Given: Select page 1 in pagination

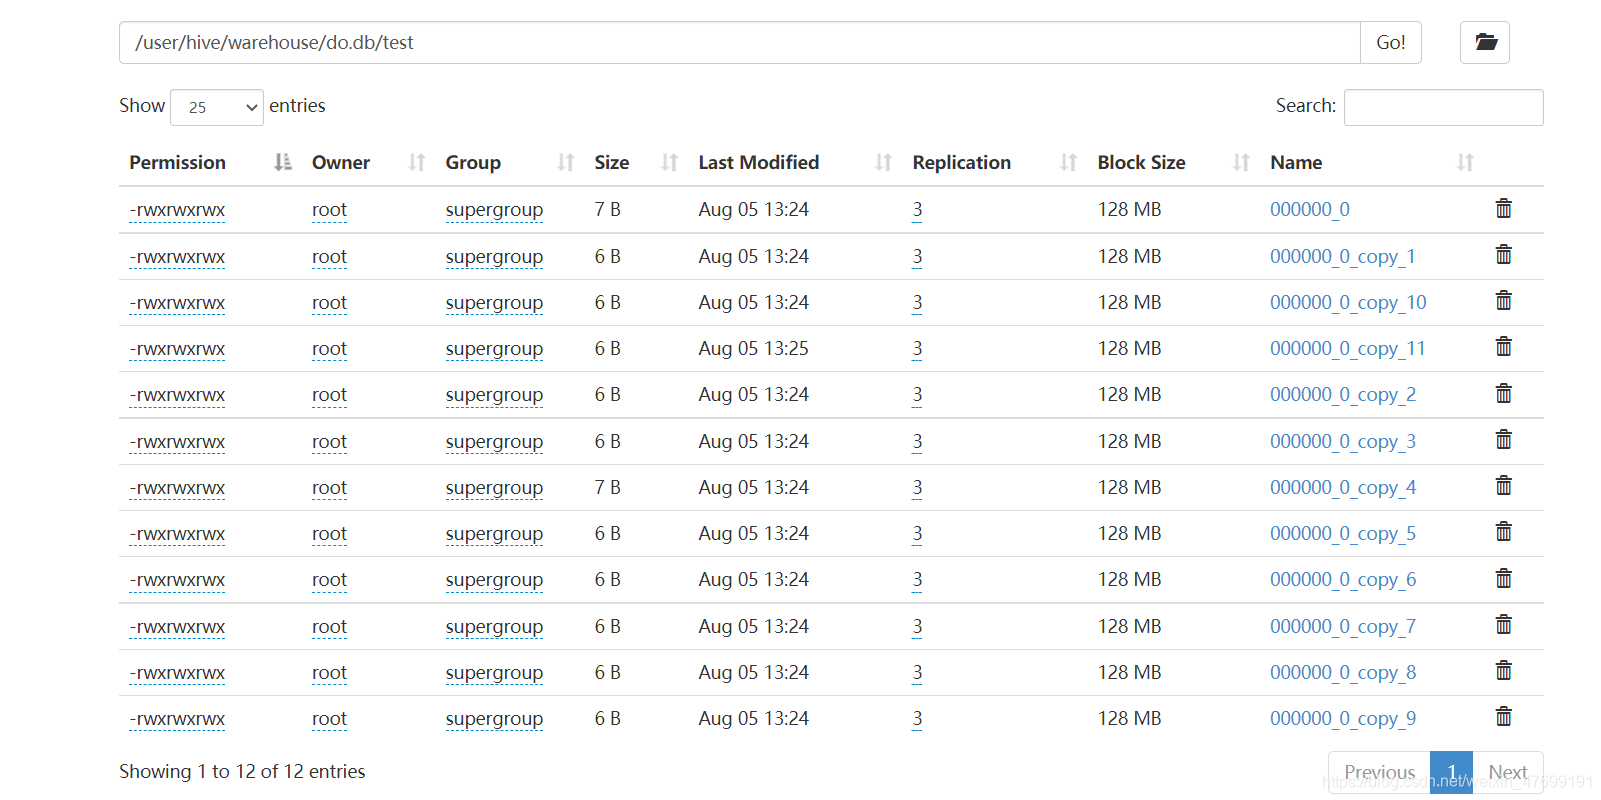Looking at the screenshot, I should [1452, 772].
